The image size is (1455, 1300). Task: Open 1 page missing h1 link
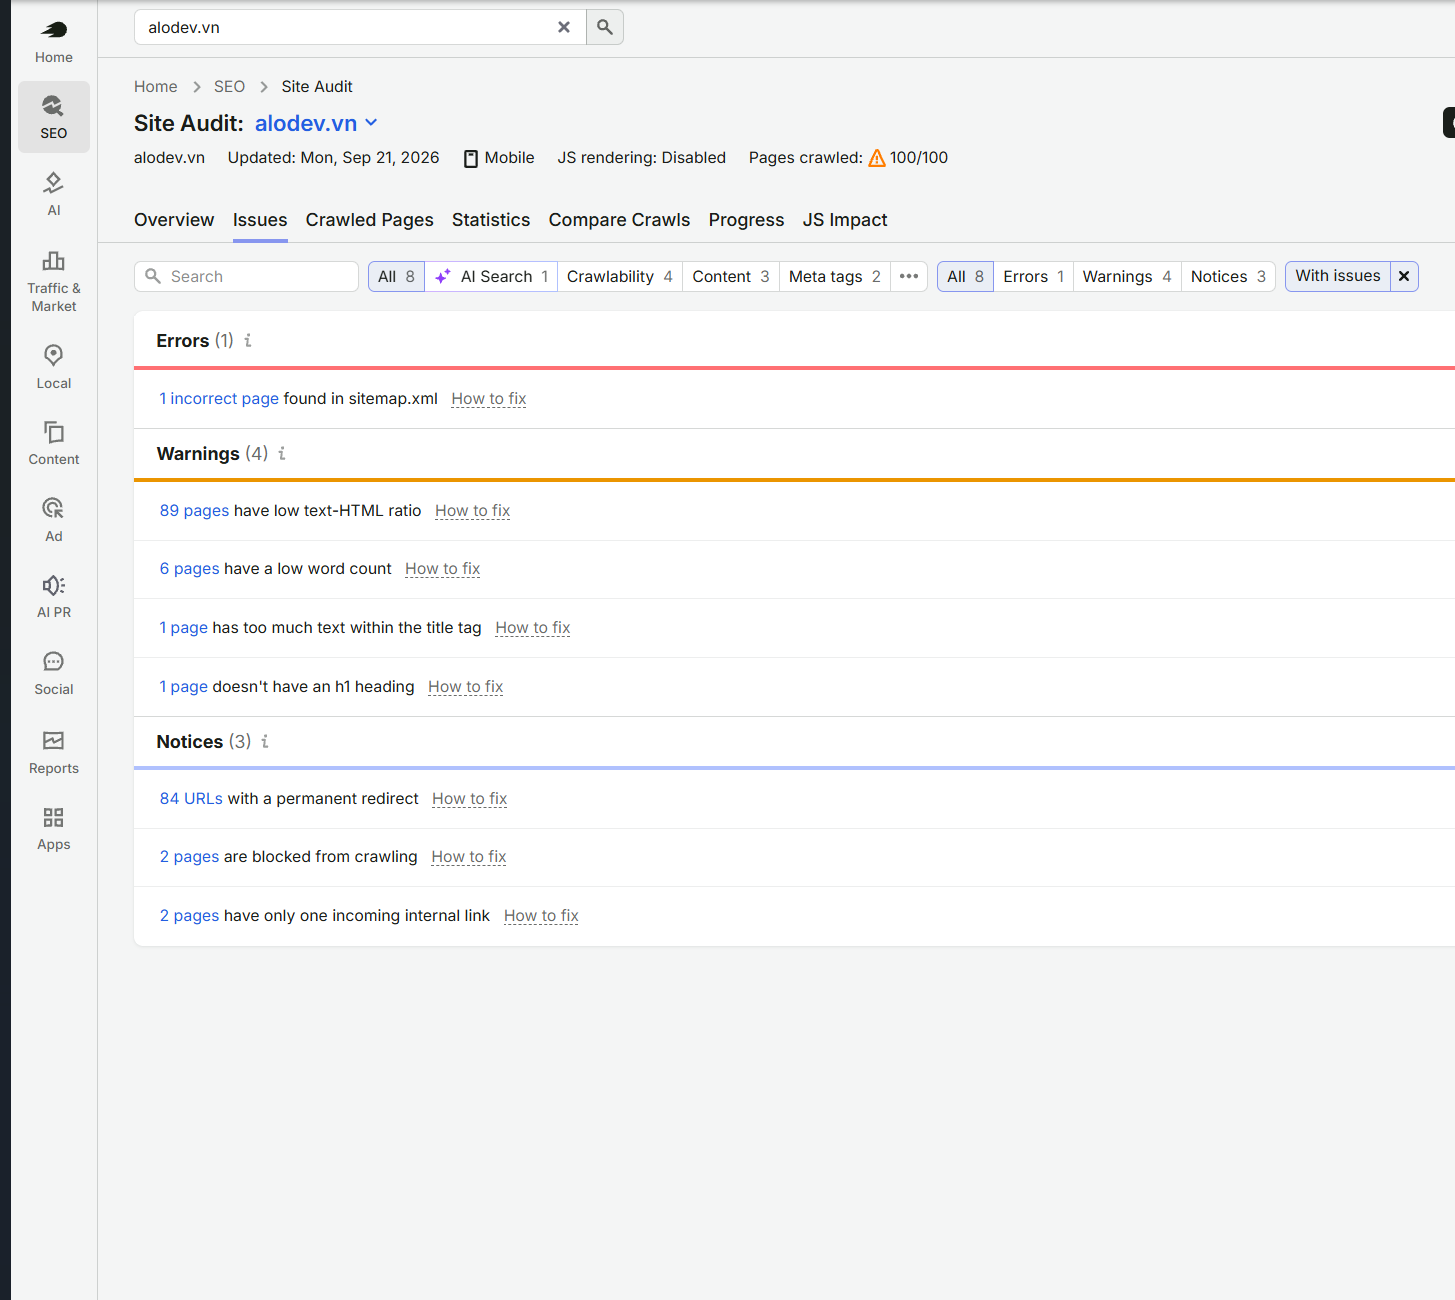click(184, 686)
